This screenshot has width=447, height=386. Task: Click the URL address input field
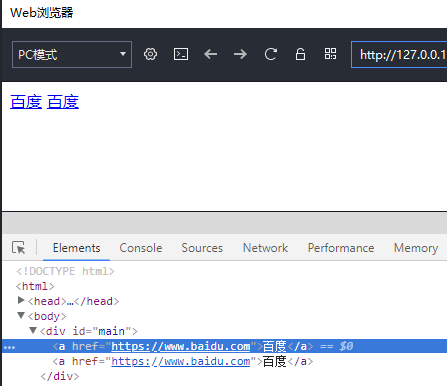[399, 54]
